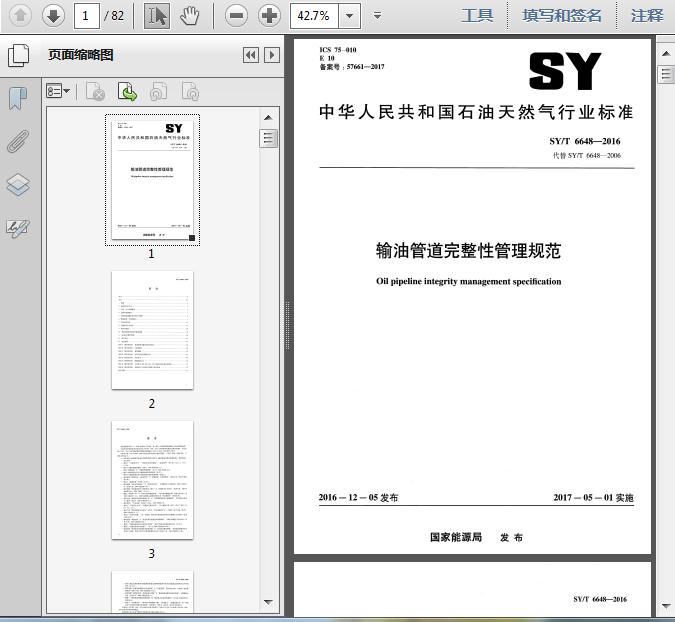Switch to the hand pan tool
This screenshot has height=622, width=675.
189,16
